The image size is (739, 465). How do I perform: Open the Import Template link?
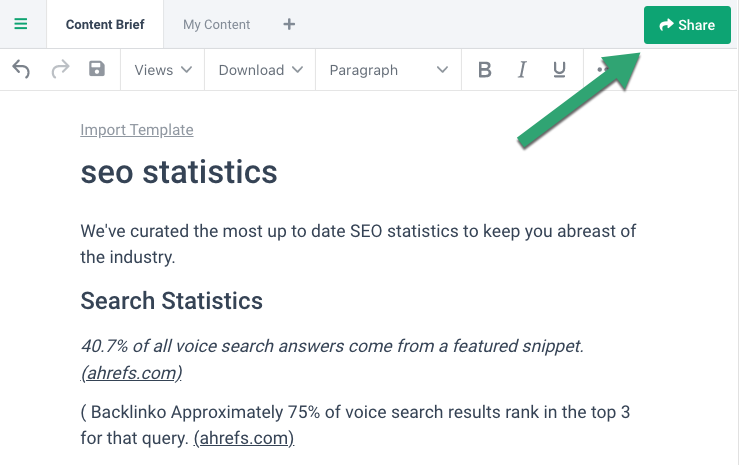[137, 130]
